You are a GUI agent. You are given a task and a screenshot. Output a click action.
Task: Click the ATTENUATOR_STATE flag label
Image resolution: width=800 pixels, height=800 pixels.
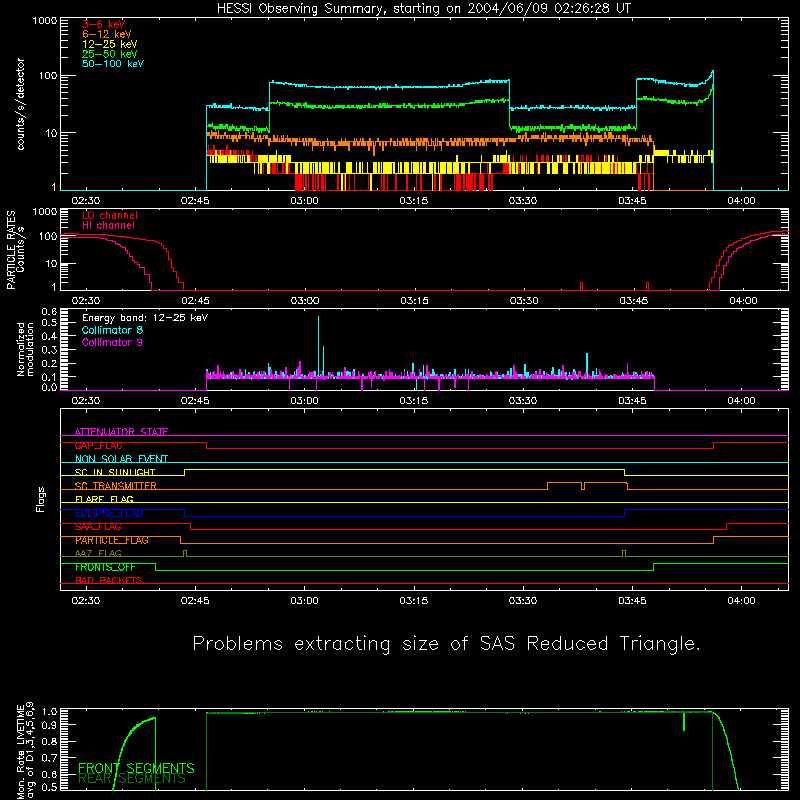[x=121, y=432]
